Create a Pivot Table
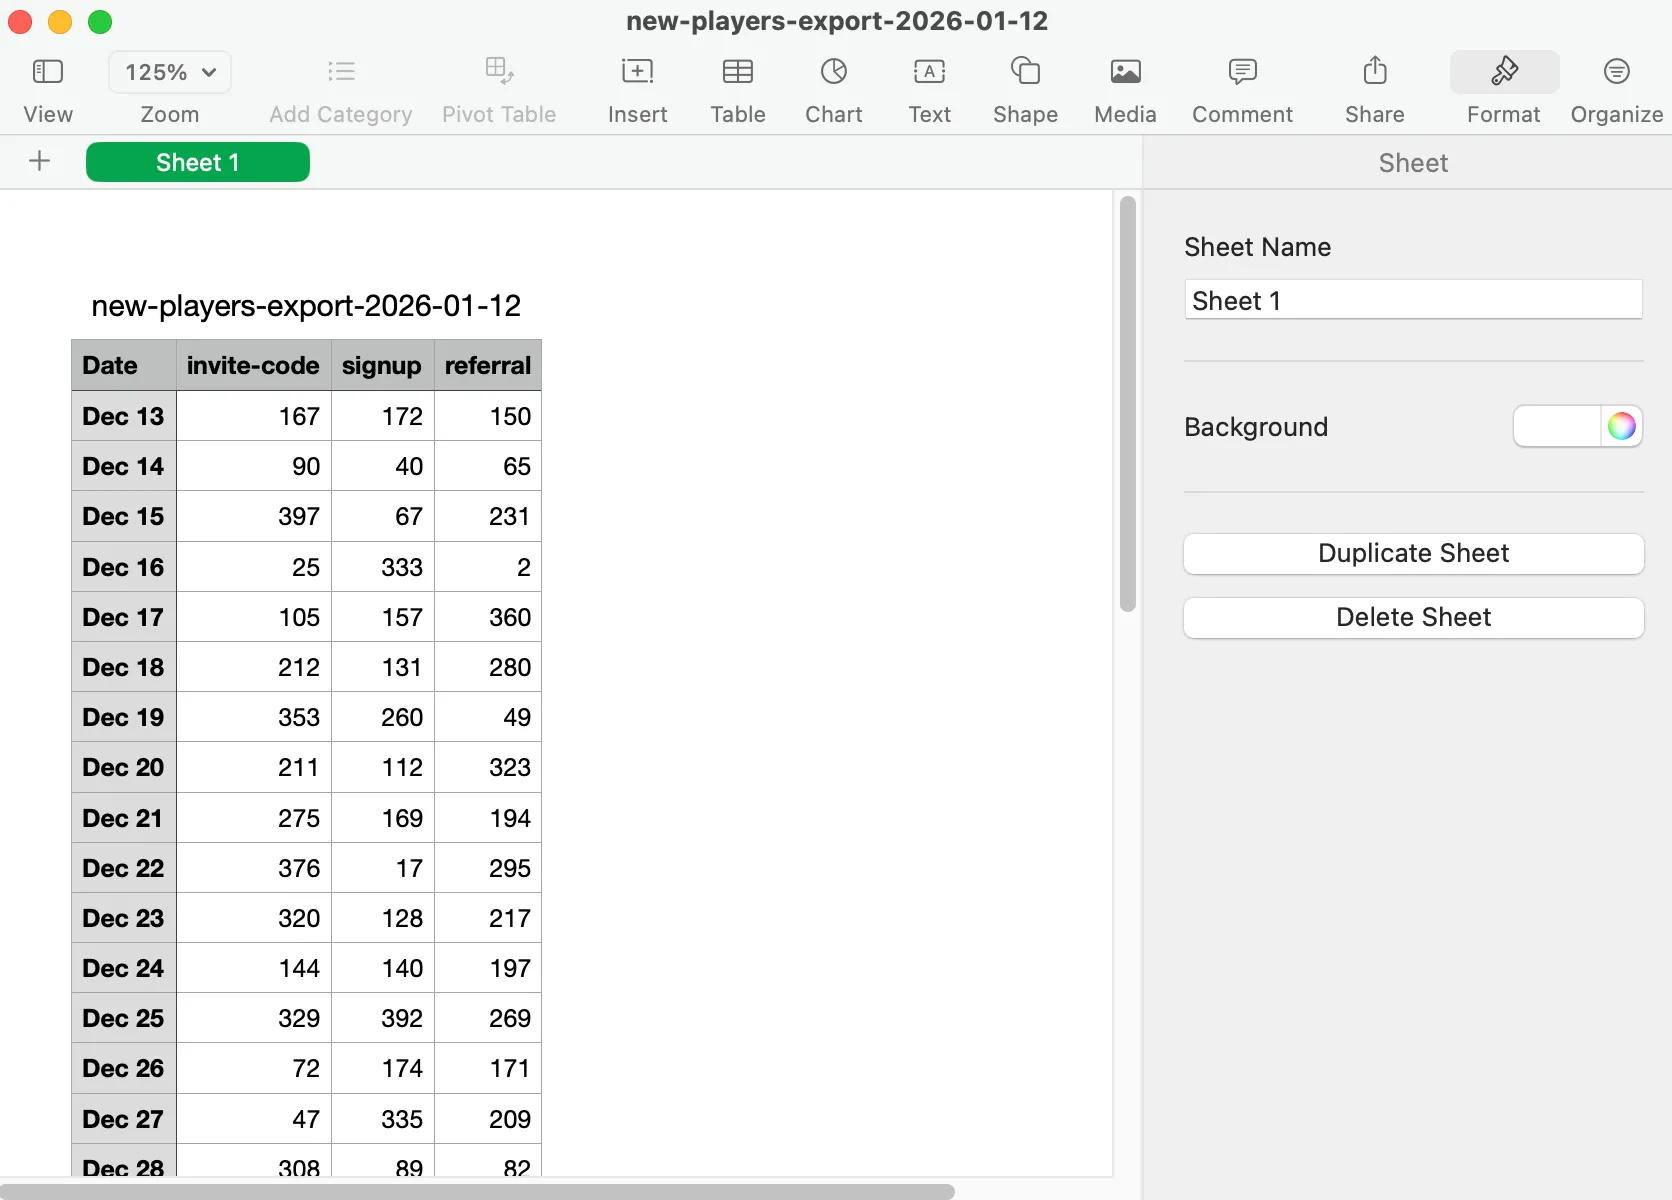This screenshot has width=1672, height=1200. [499, 71]
